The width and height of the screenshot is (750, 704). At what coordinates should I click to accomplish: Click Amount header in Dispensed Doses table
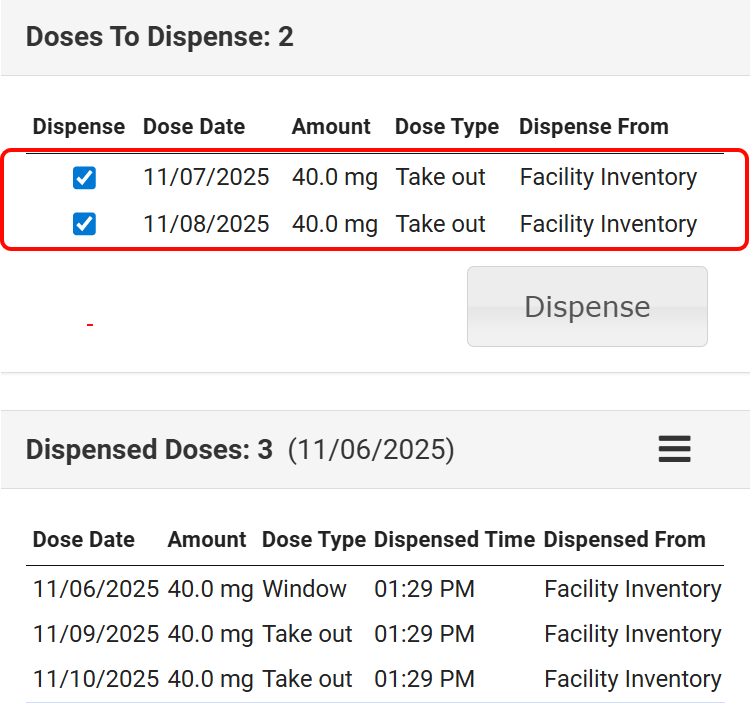(207, 540)
